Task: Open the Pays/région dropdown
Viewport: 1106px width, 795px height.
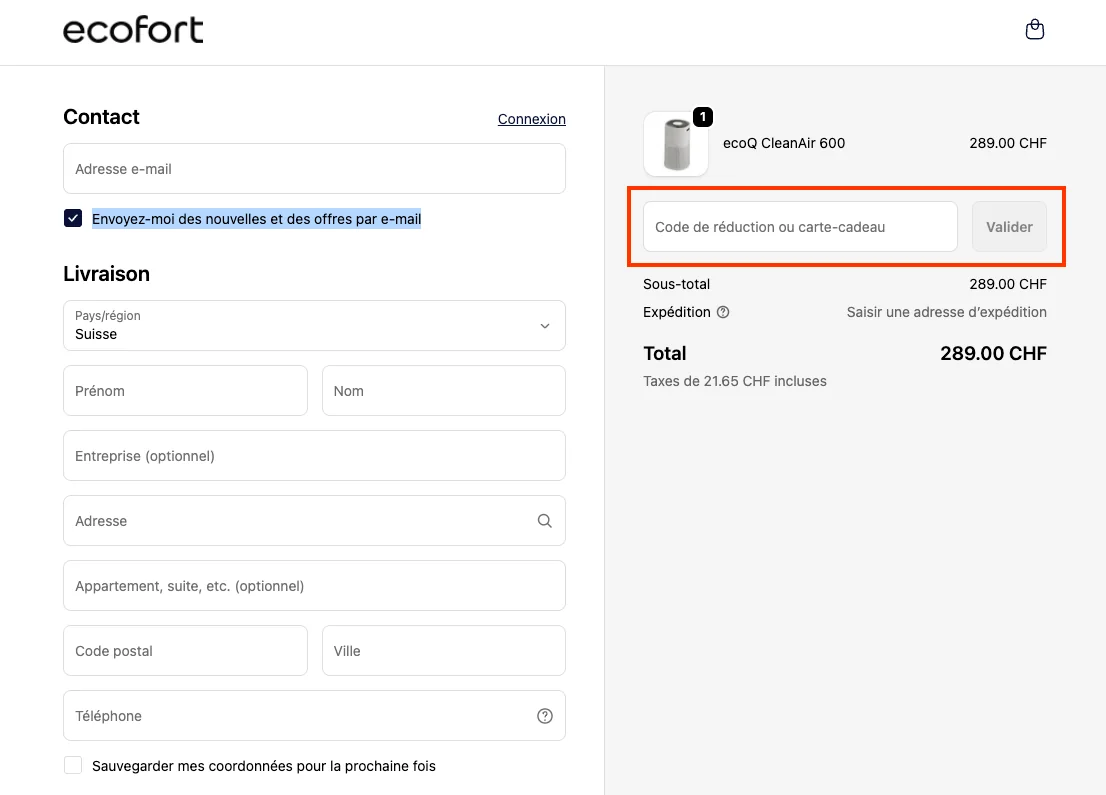Action: click(314, 326)
